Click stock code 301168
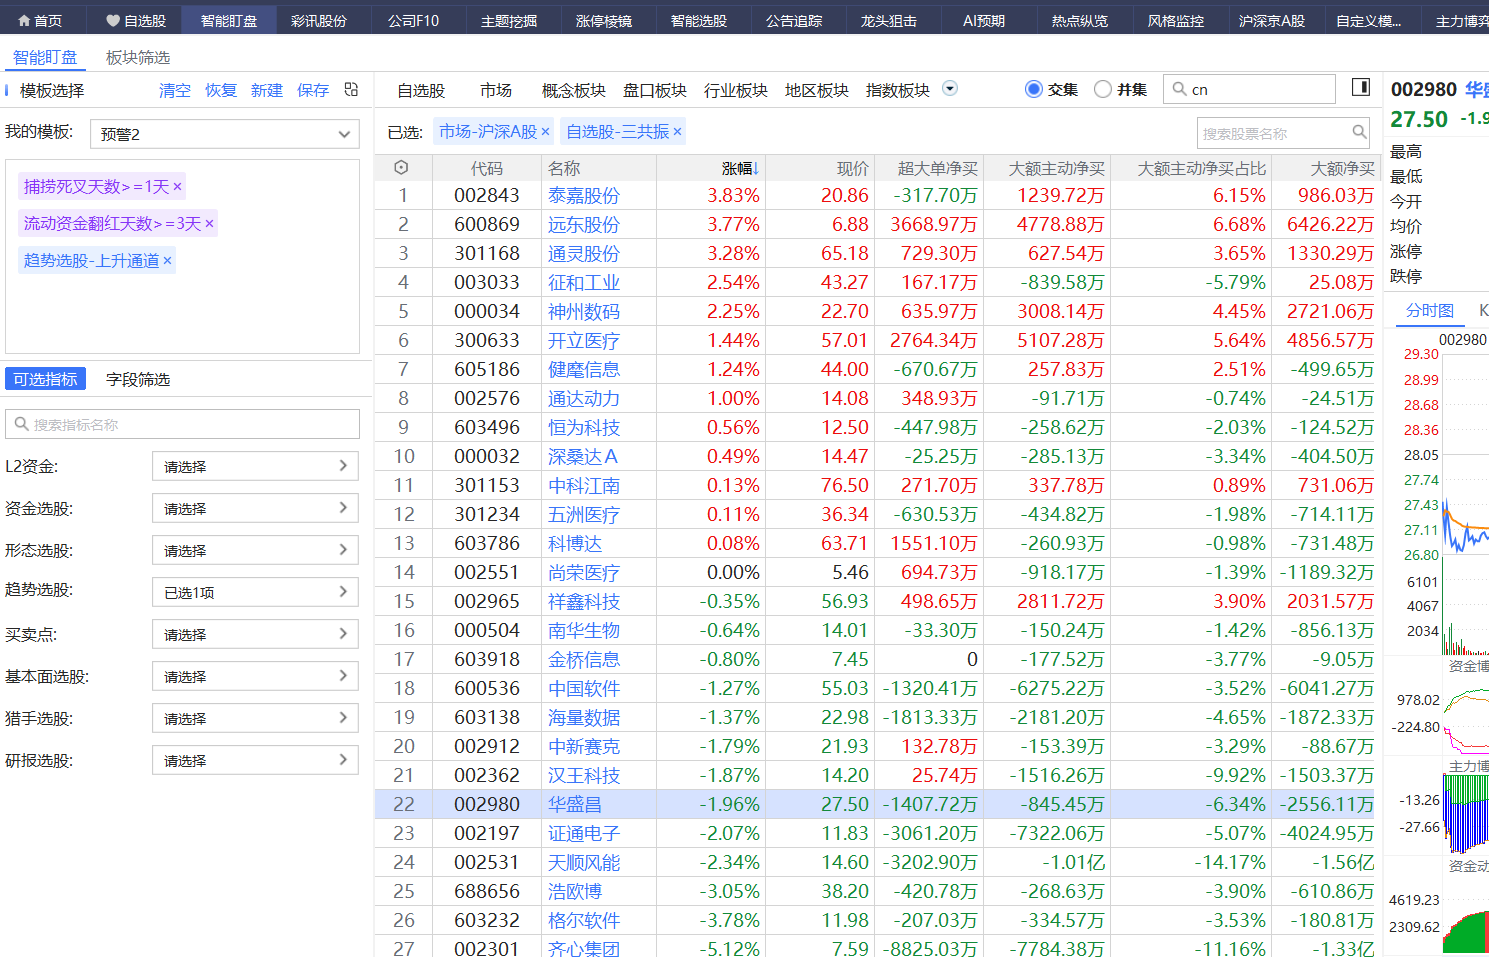The image size is (1489, 957). (x=487, y=254)
